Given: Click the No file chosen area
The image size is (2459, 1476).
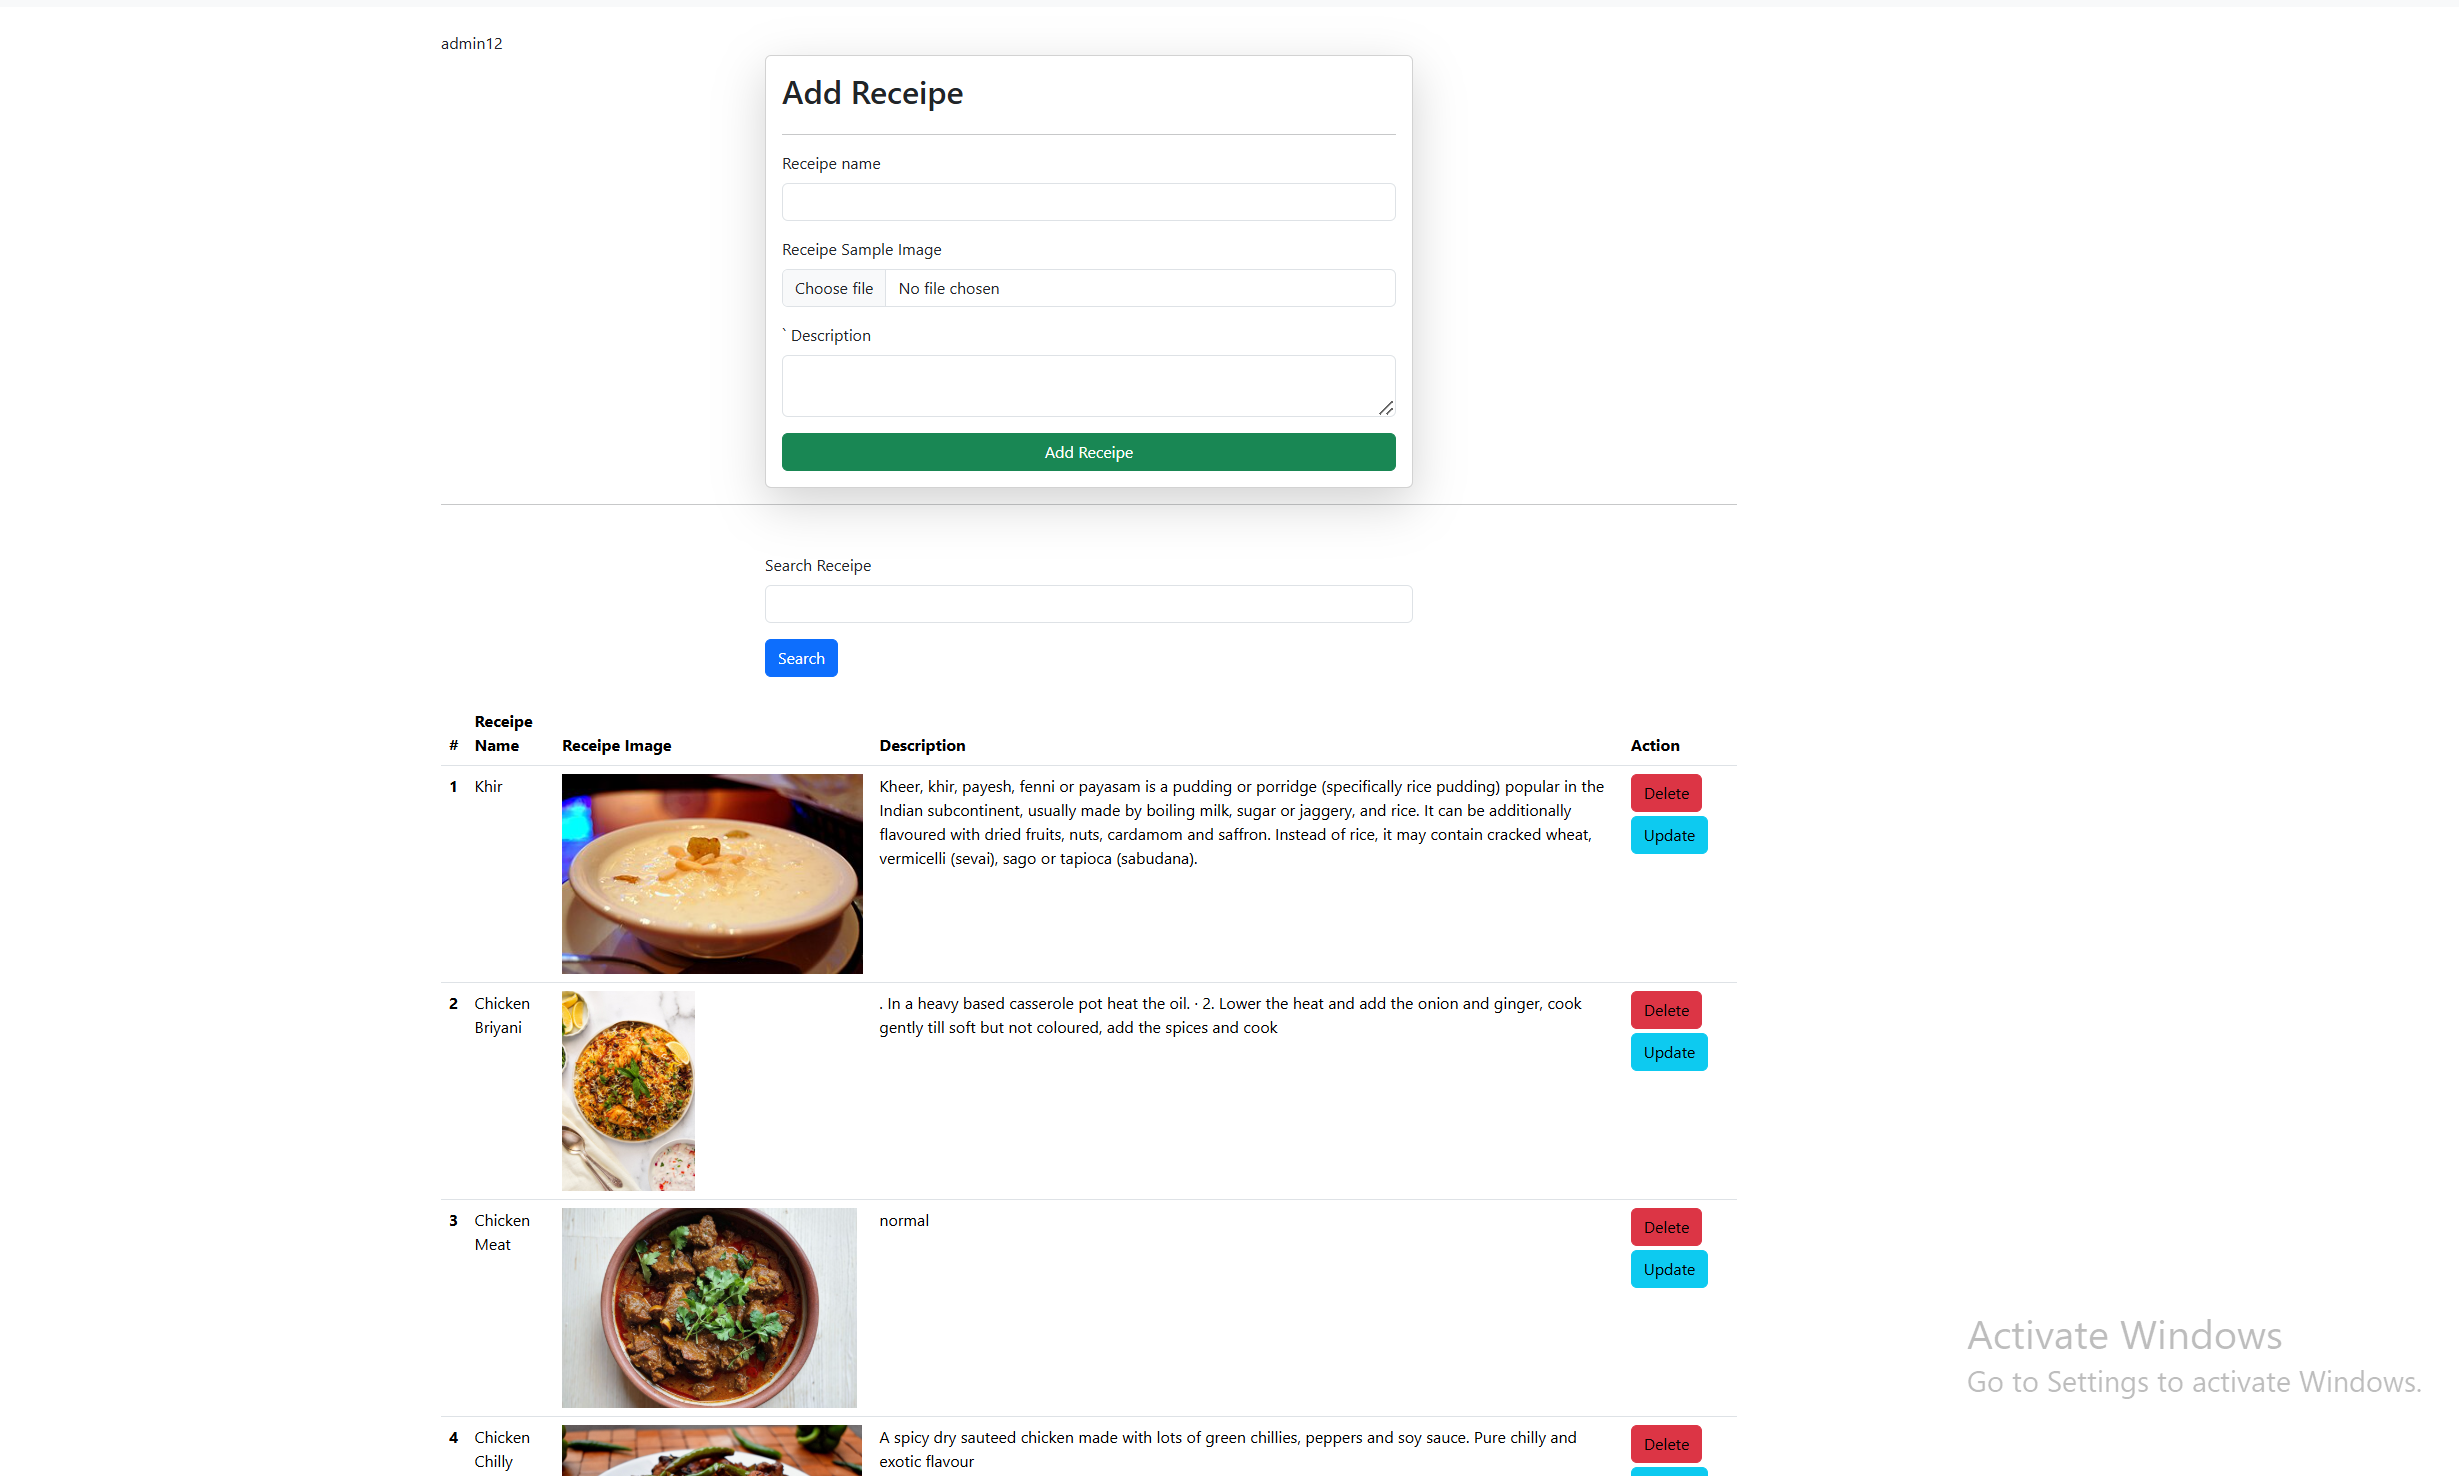Looking at the screenshot, I should click(1139, 288).
